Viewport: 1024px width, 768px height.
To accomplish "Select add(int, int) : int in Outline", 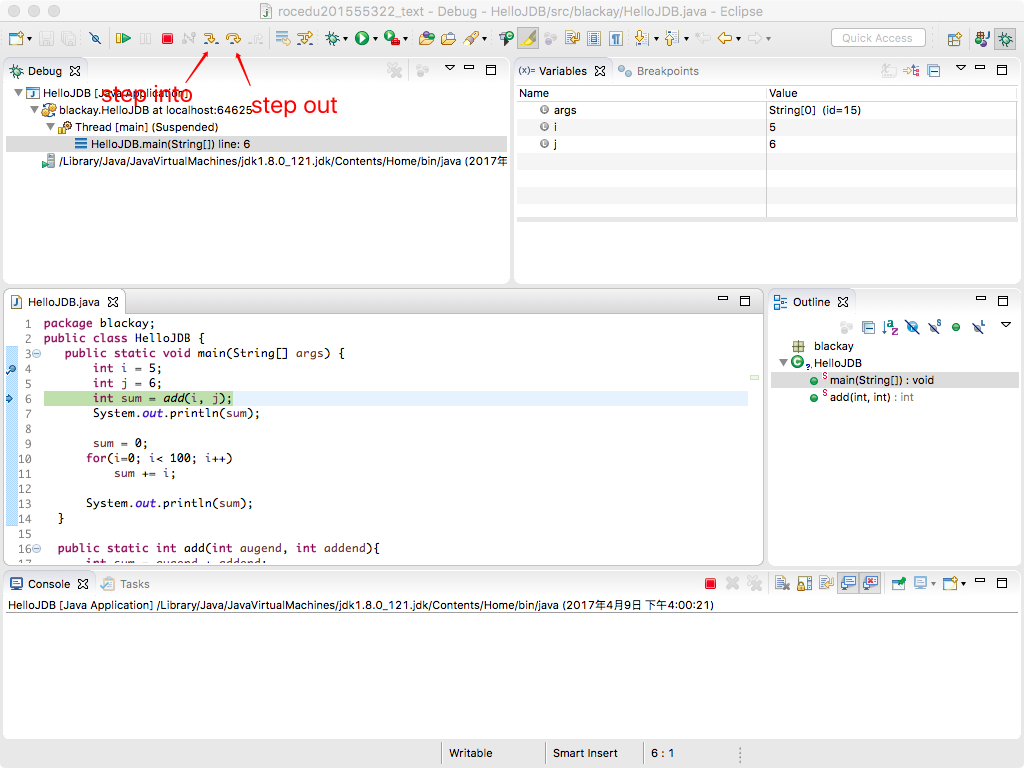I will click(x=871, y=397).
